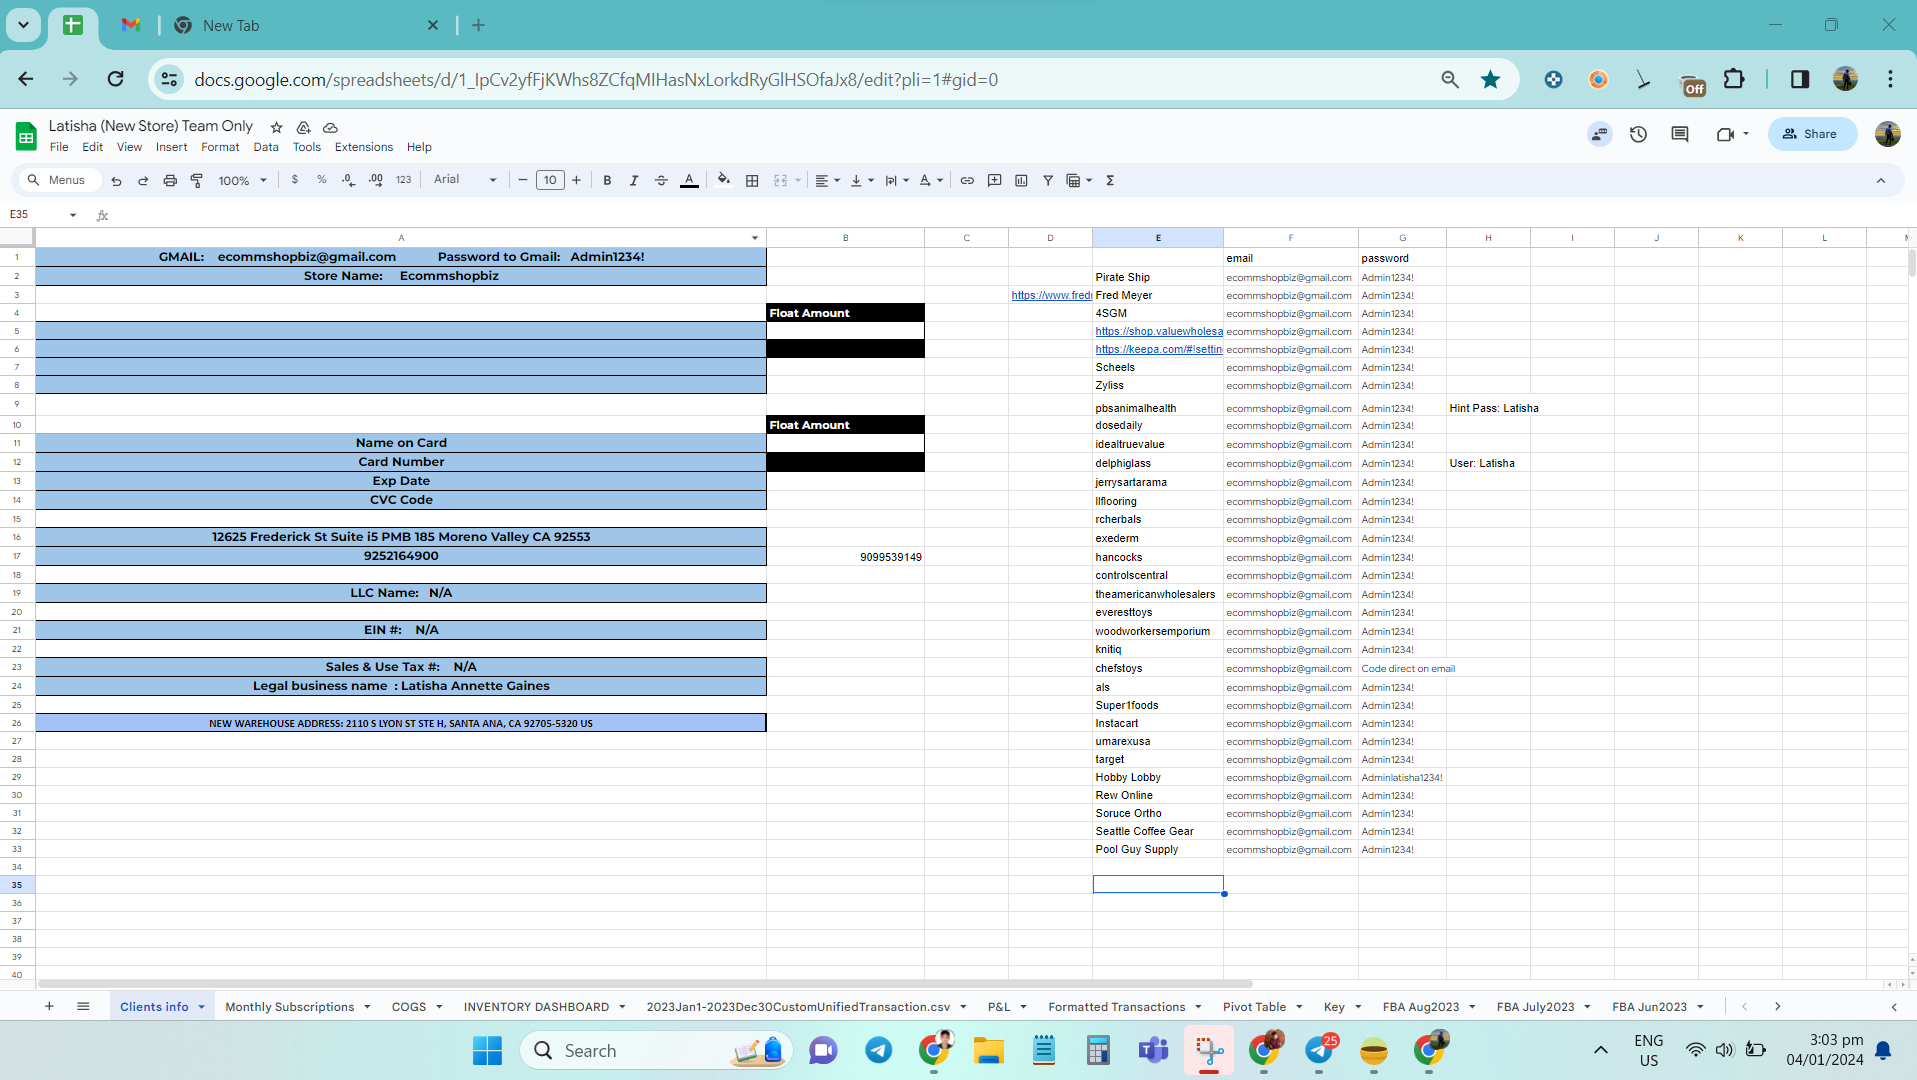Screen dimensions: 1917x1080
Task: Open the functions sigma menu
Action: click(1110, 181)
